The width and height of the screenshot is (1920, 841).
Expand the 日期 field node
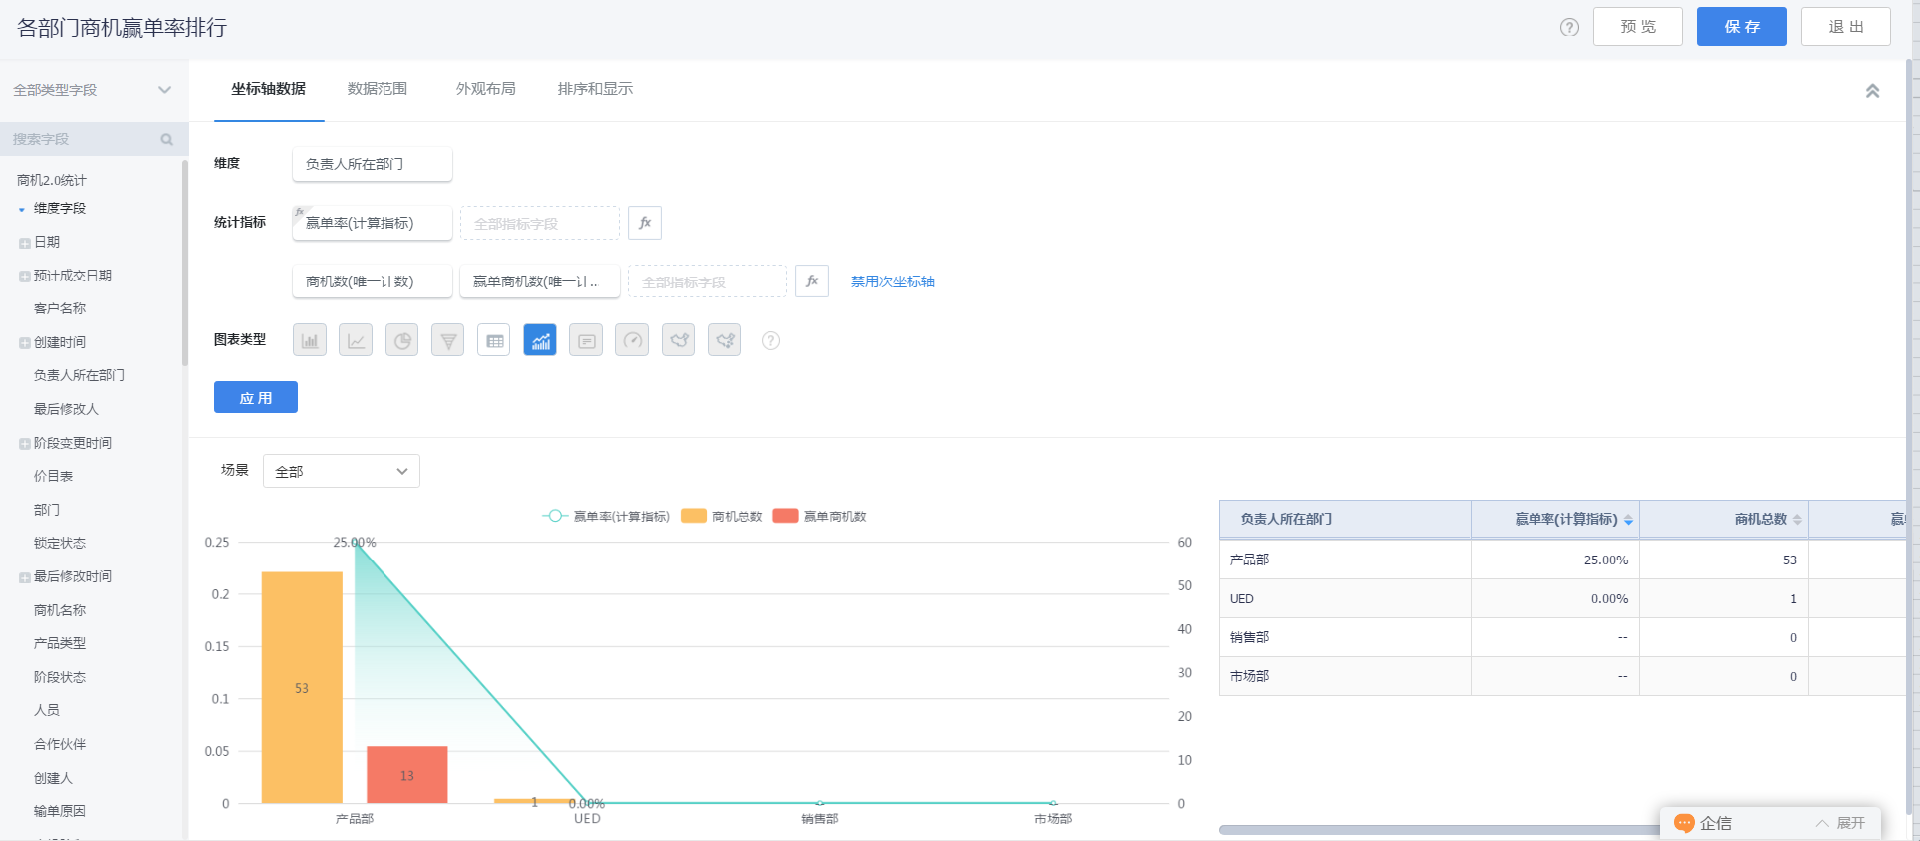(x=24, y=243)
